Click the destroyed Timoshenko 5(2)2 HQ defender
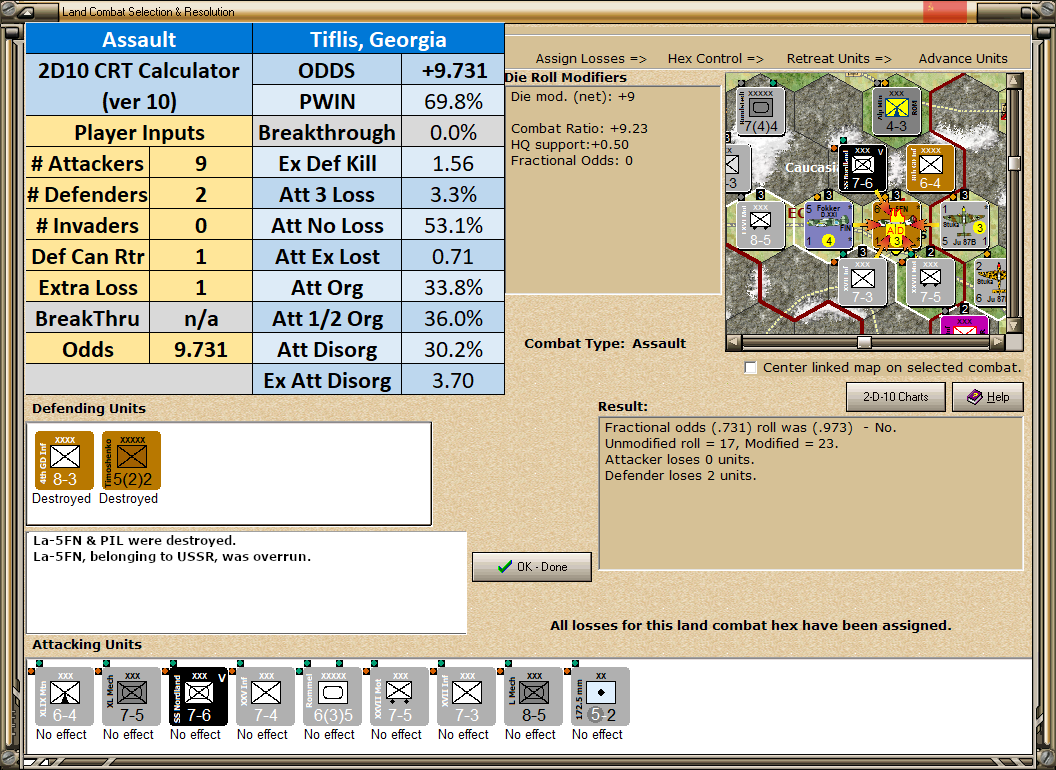The height and width of the screenshot is (770, 1056). coord(131,460)
